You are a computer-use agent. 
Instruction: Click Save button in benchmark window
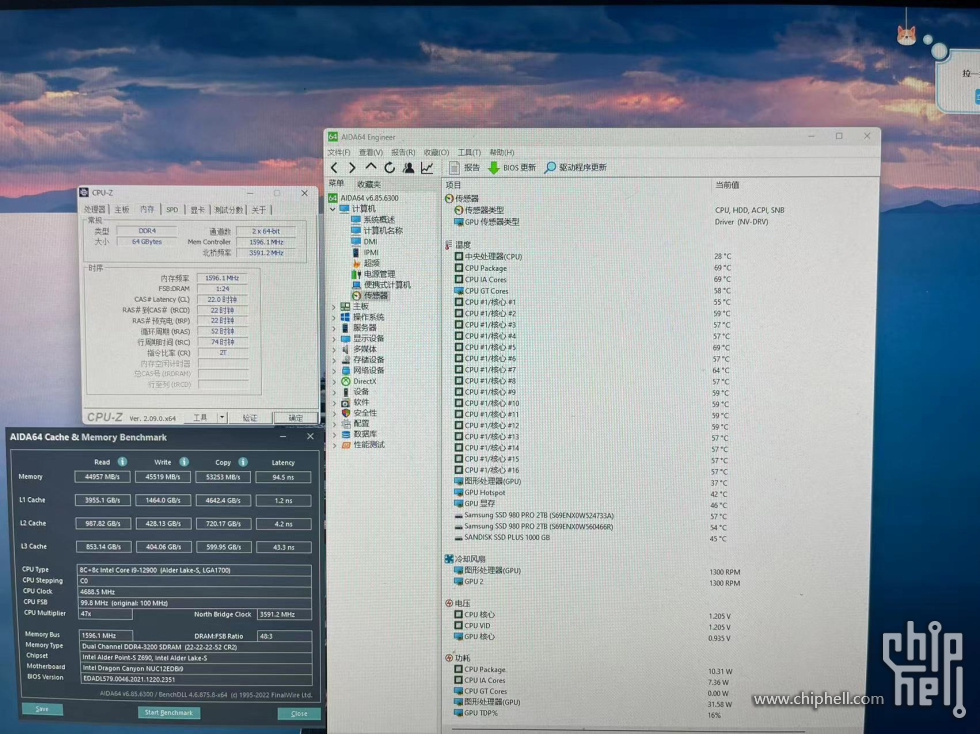point(42,709)
